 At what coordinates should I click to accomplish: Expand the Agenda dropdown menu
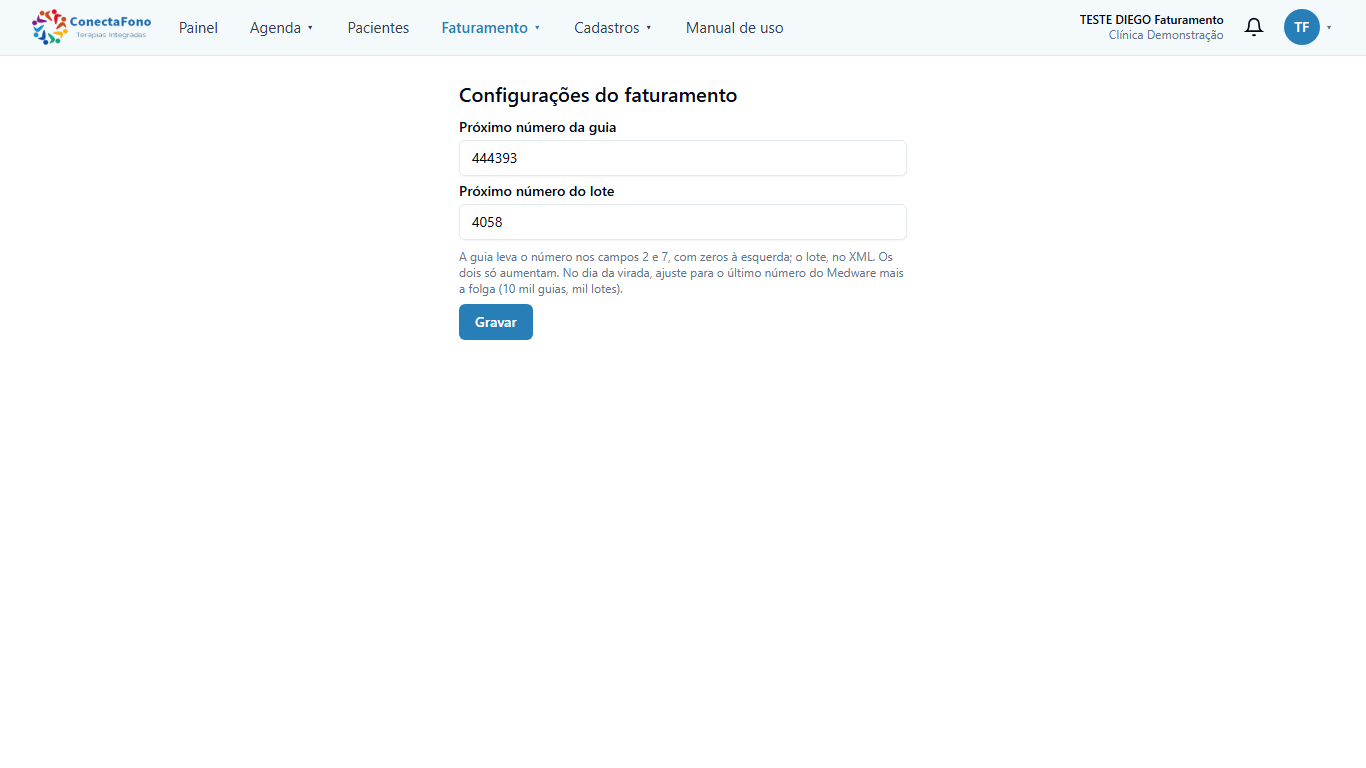tap(282, 28)
